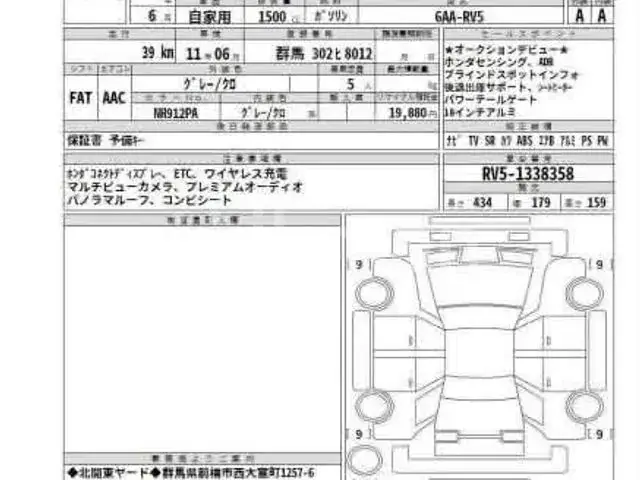Select the ナビ equipment code
Screen dimensions: 640x480
tap(454, 141)
